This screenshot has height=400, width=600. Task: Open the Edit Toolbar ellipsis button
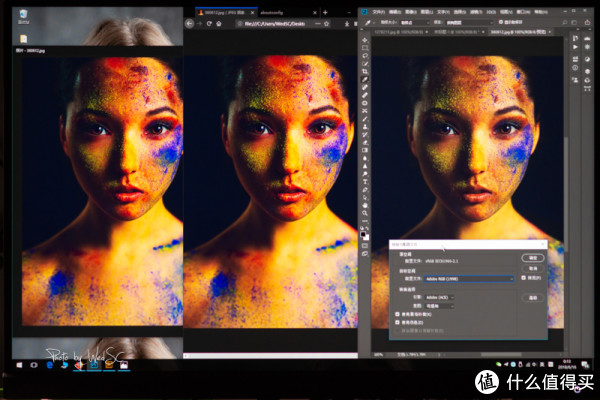click(x=365, y=221)
